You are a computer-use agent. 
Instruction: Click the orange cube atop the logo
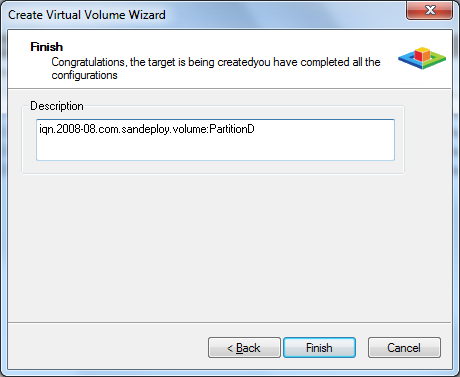click(x=422, y=54)
